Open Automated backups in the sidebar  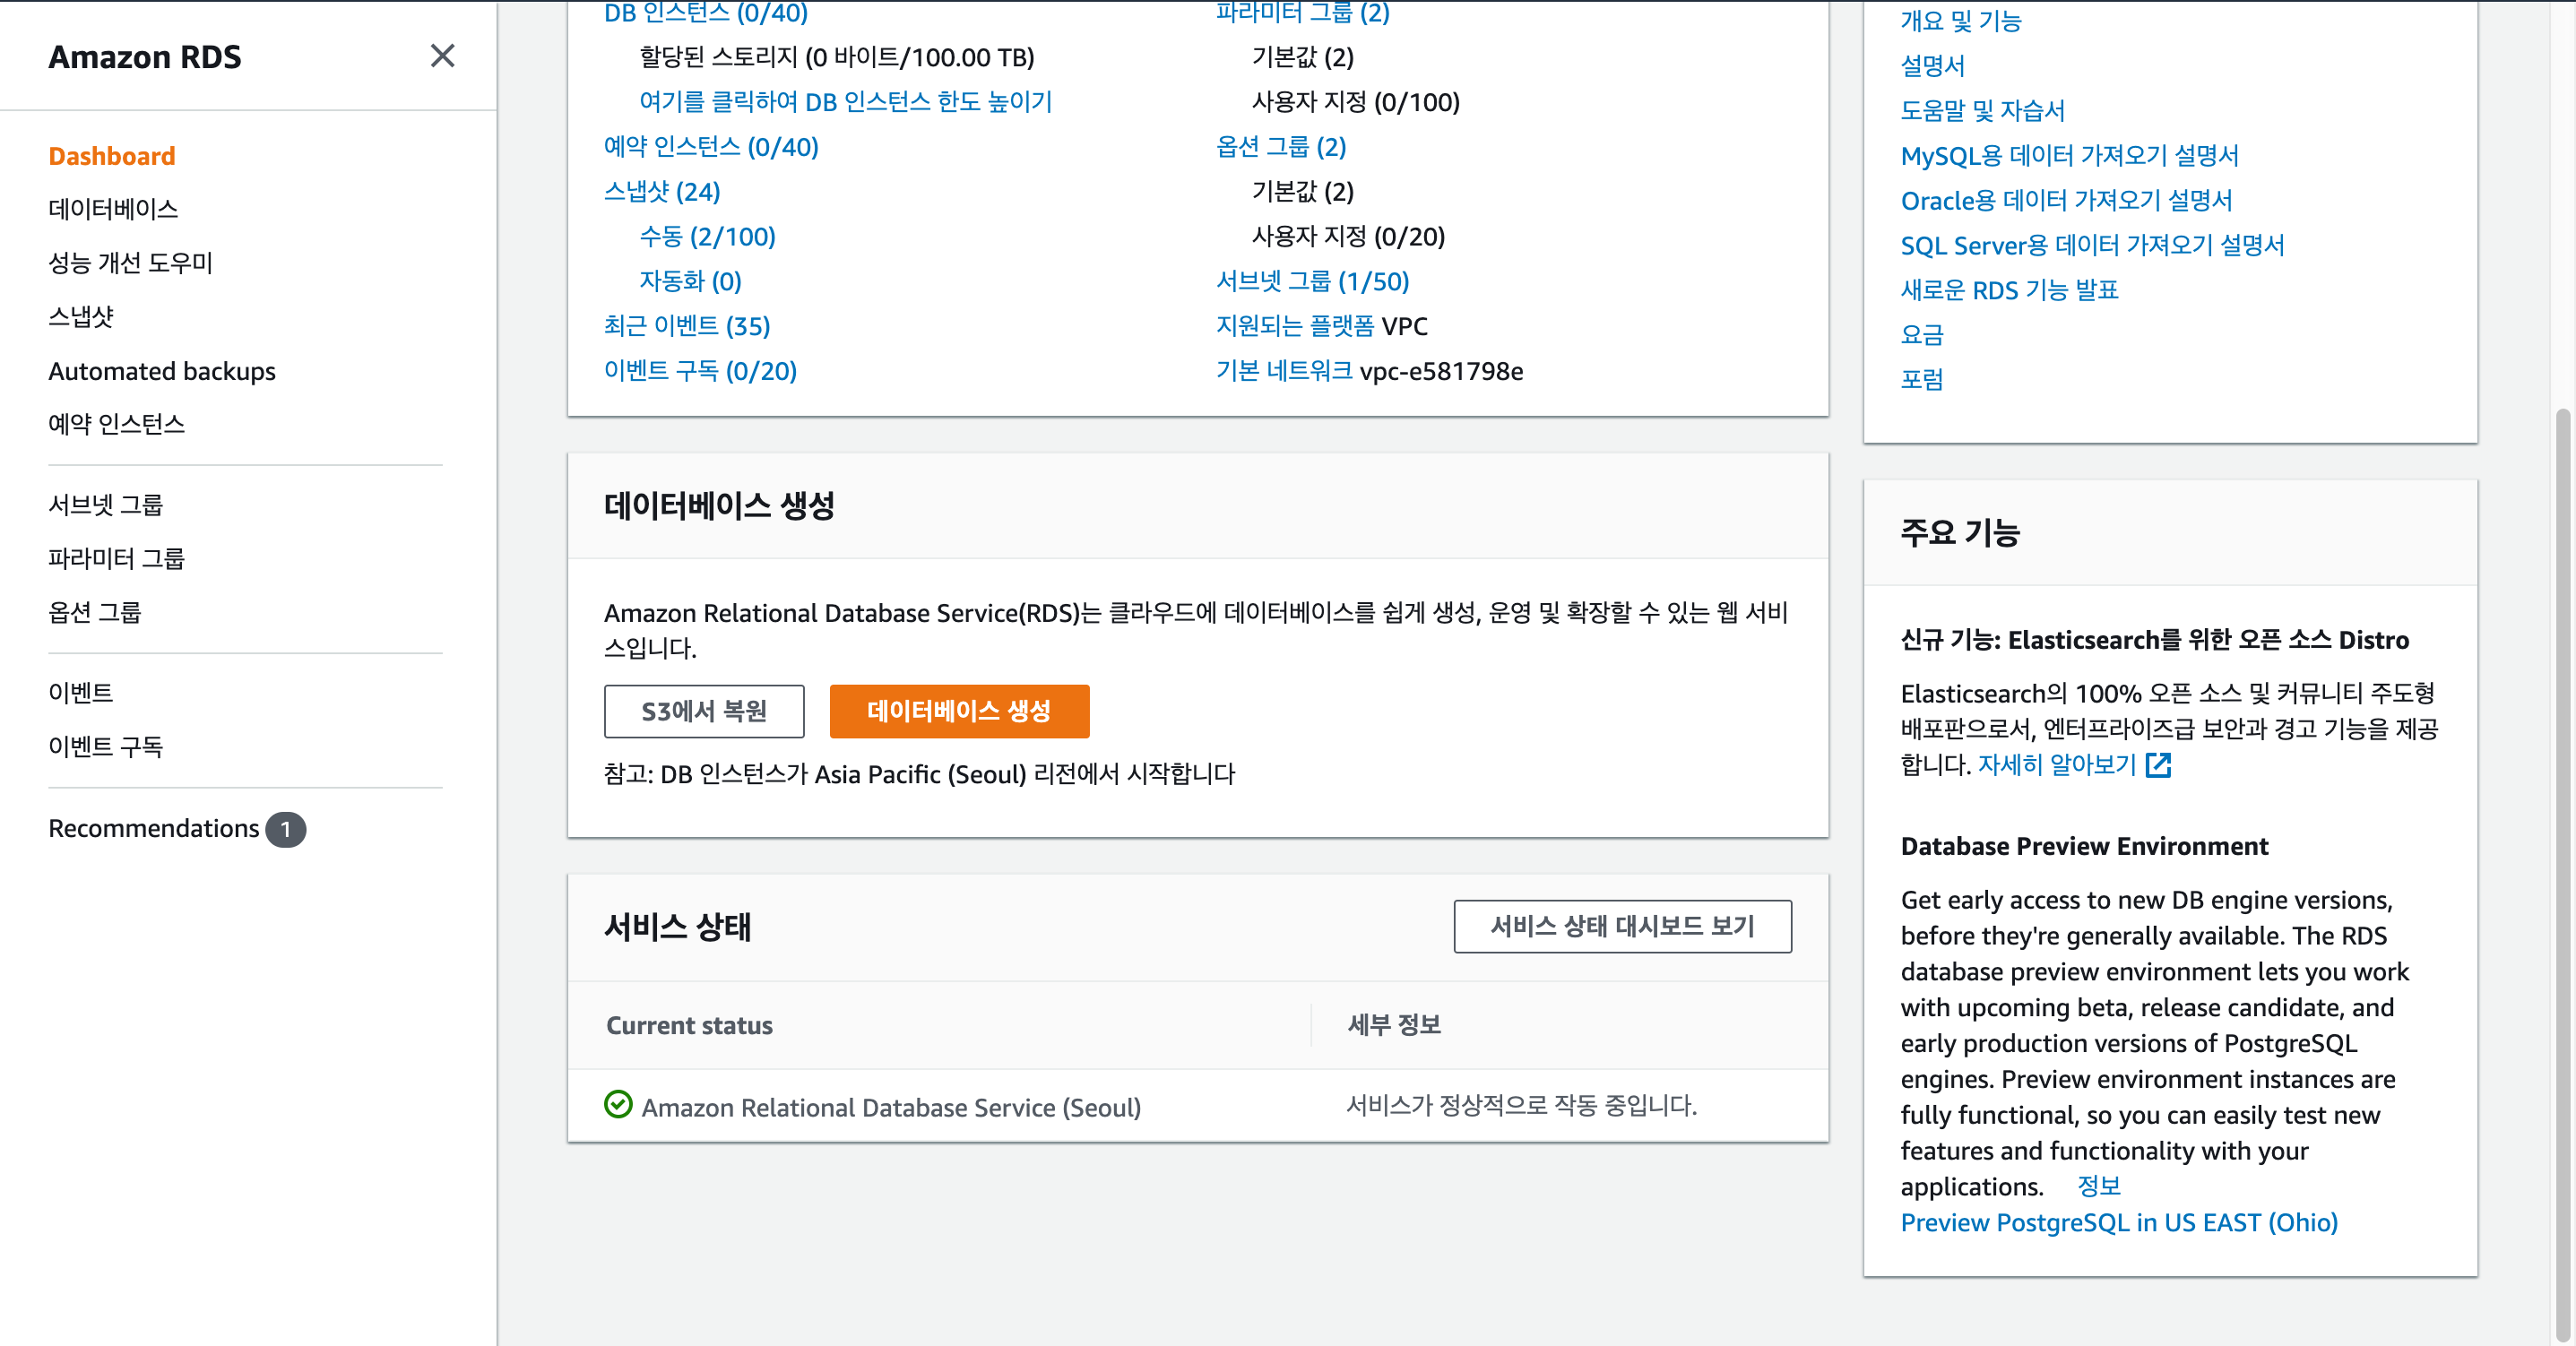pos(161,371)
